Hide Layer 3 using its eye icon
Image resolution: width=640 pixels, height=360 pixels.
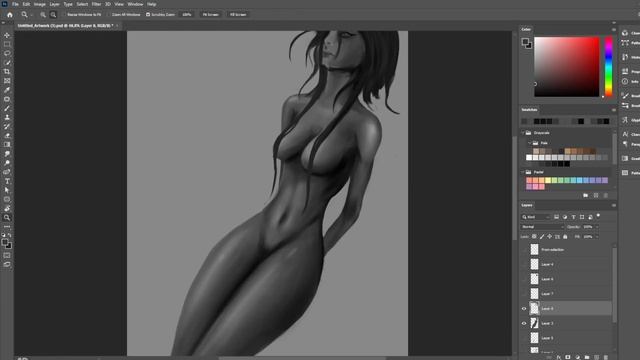tap(524, 323)
